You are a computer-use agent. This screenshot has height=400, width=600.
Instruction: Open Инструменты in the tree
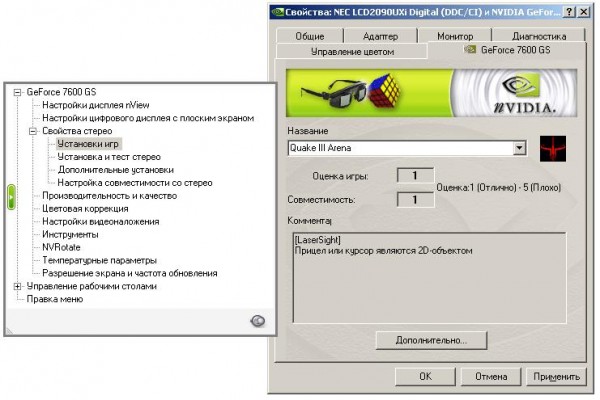(70, 235)
